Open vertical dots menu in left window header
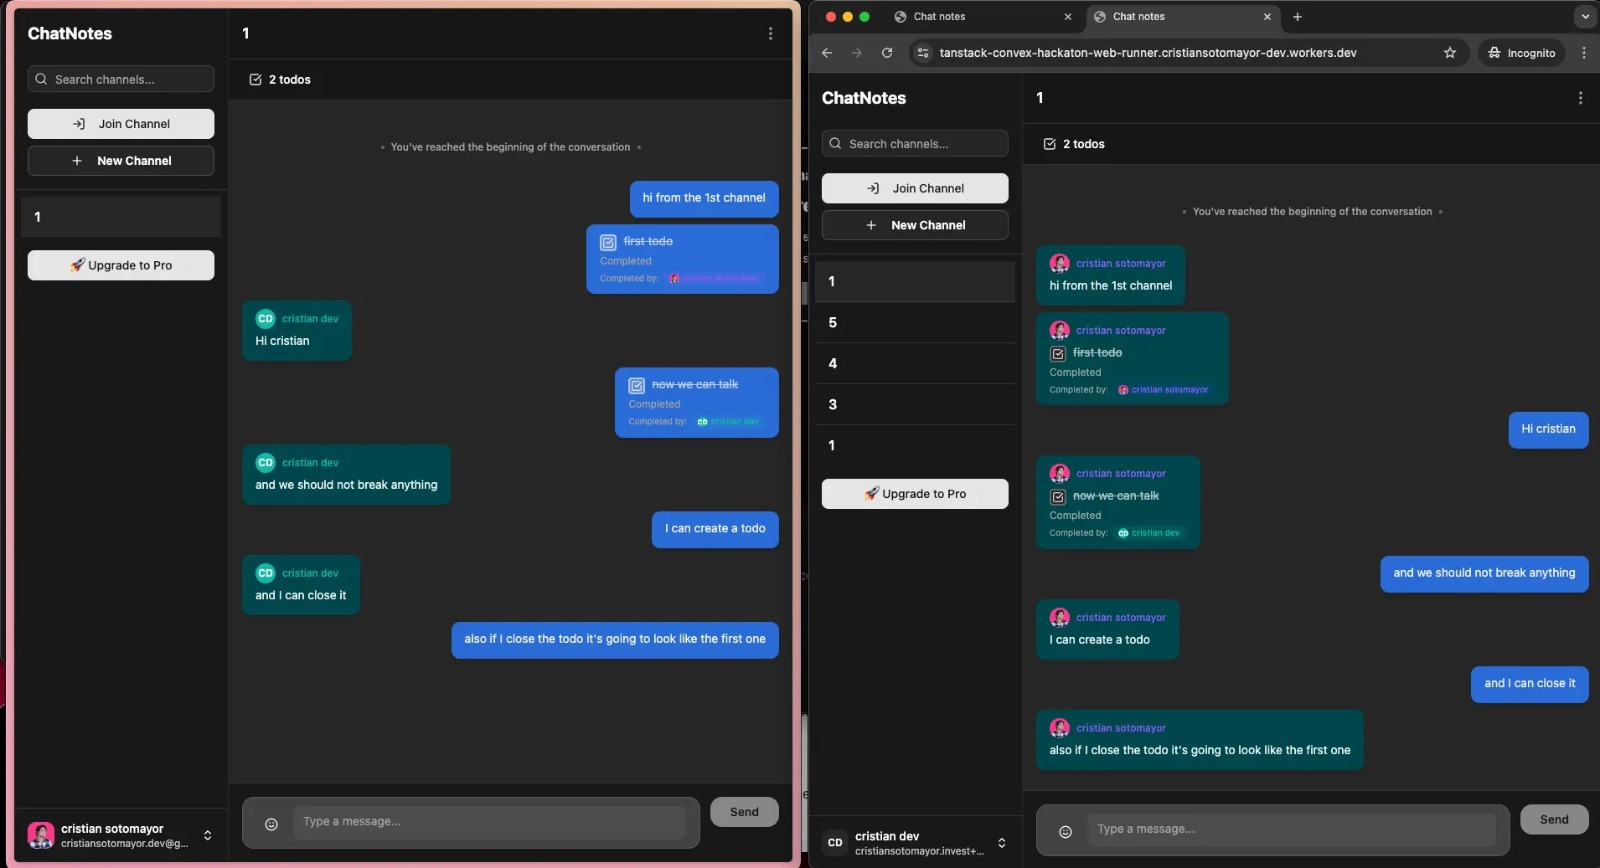 point(770,33)
